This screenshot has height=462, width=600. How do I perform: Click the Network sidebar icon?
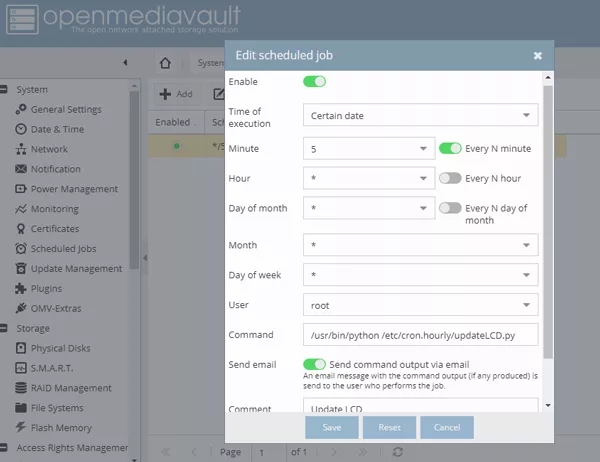tap(21, 149)
